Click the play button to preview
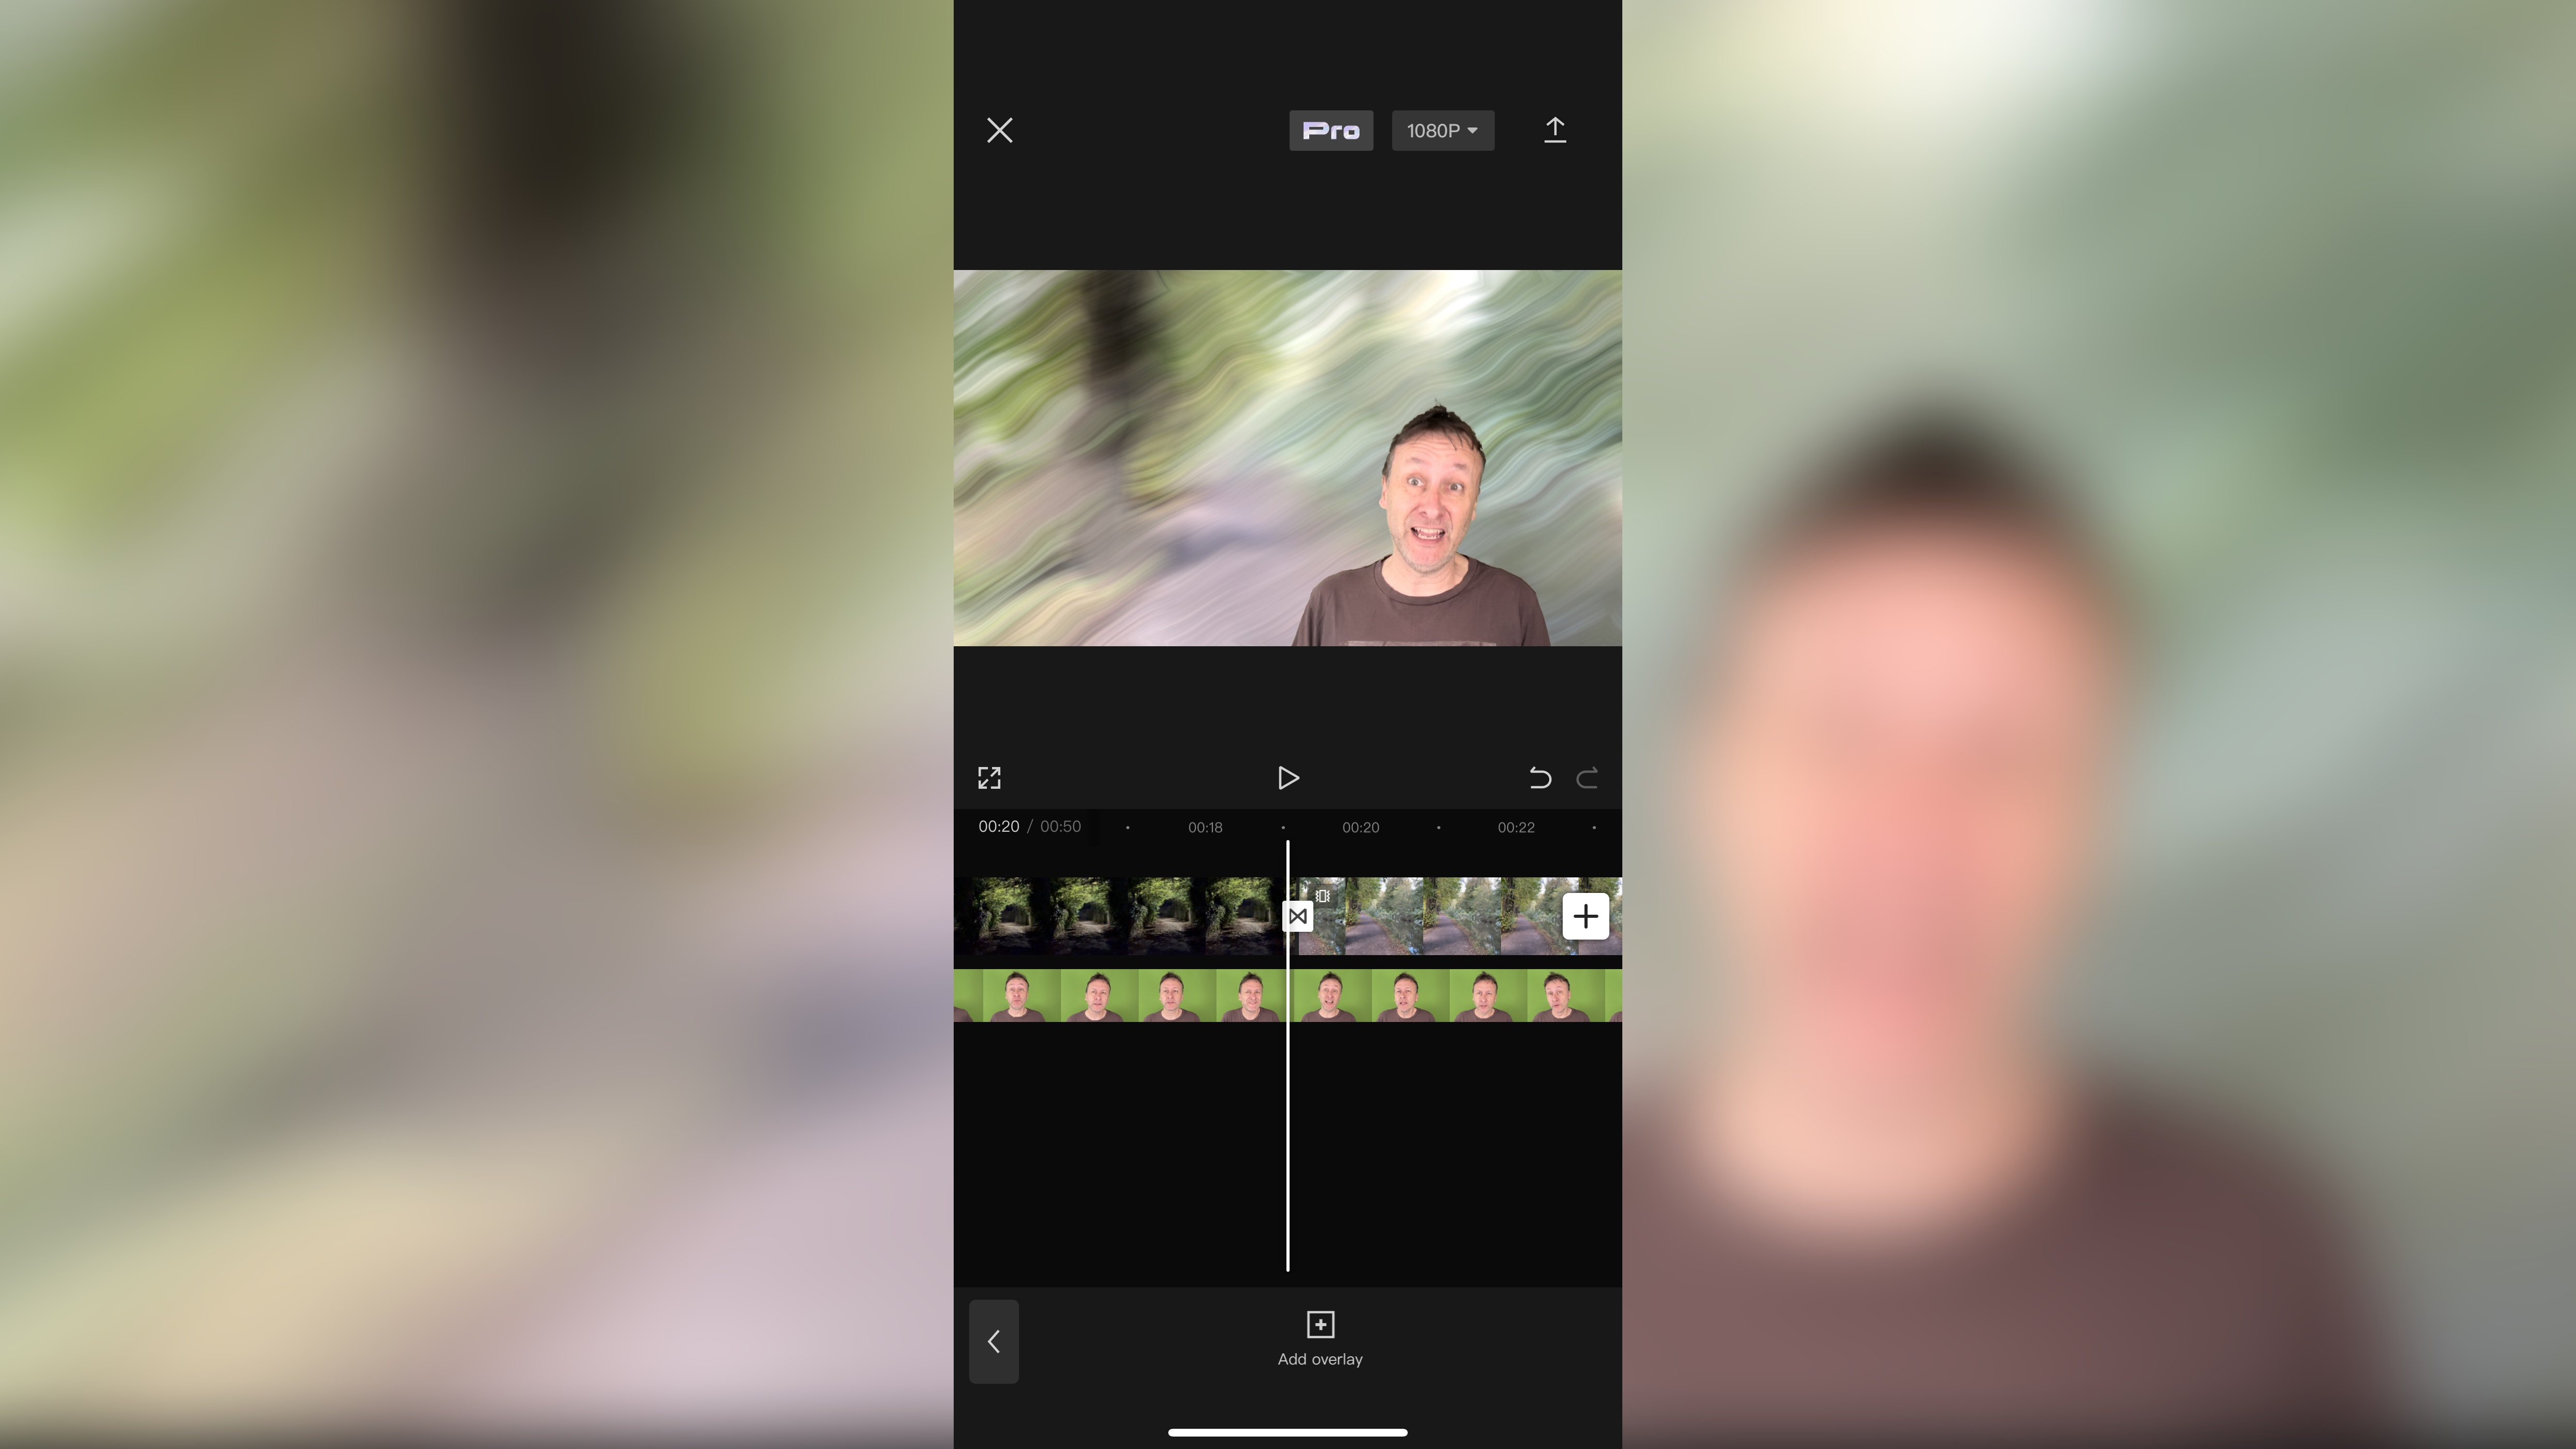Screen dimensions: 2576x1449 [x=1288, y=777]
